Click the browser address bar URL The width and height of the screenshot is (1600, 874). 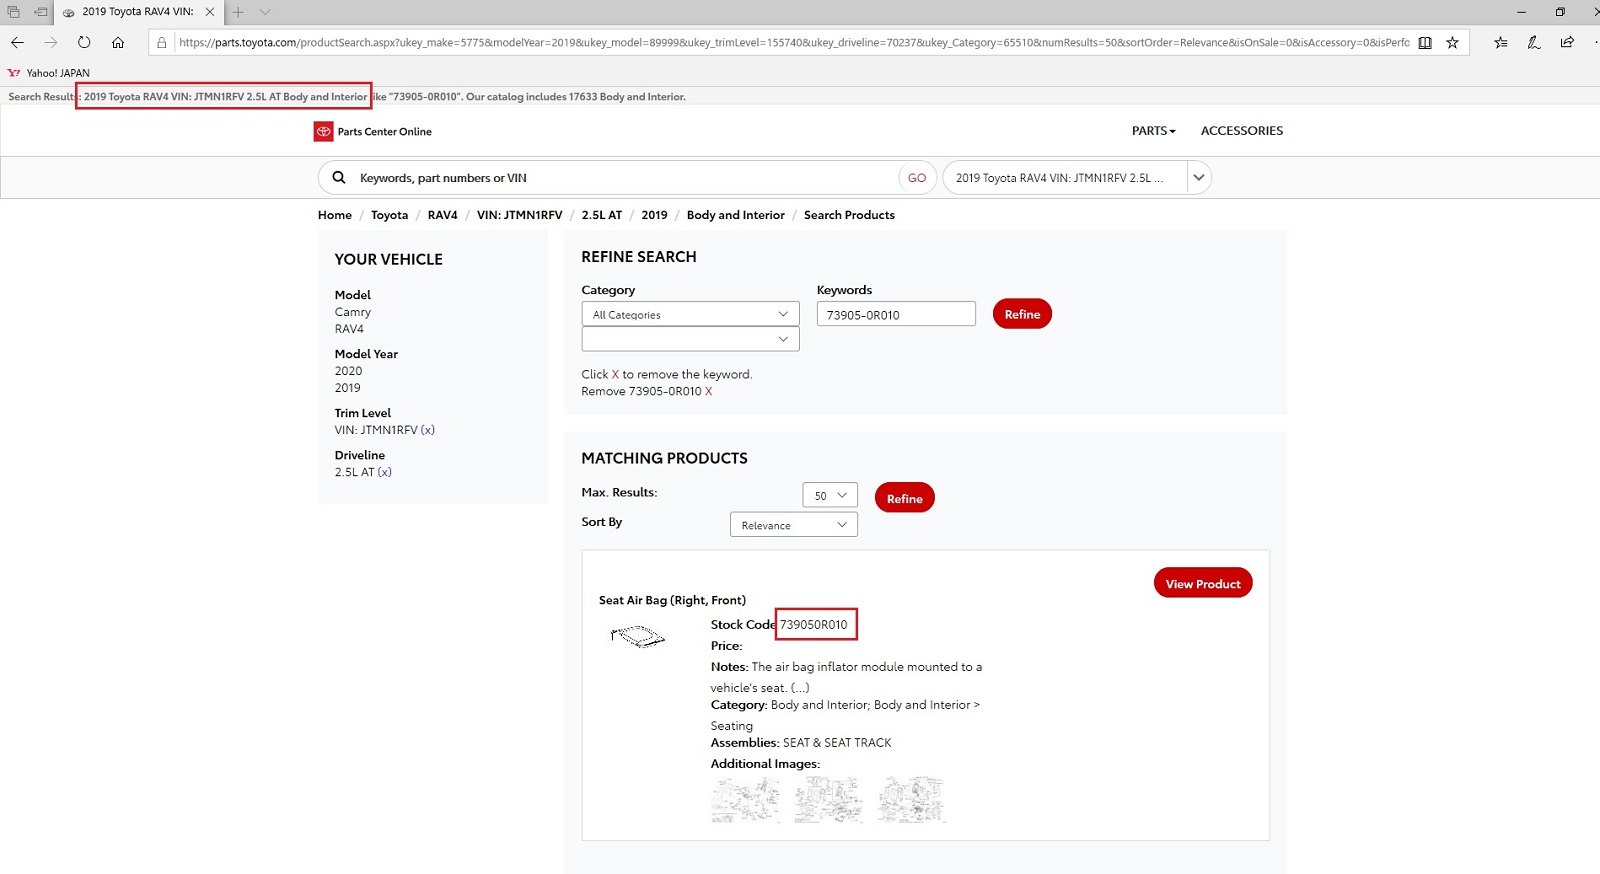tap(793, 43)
